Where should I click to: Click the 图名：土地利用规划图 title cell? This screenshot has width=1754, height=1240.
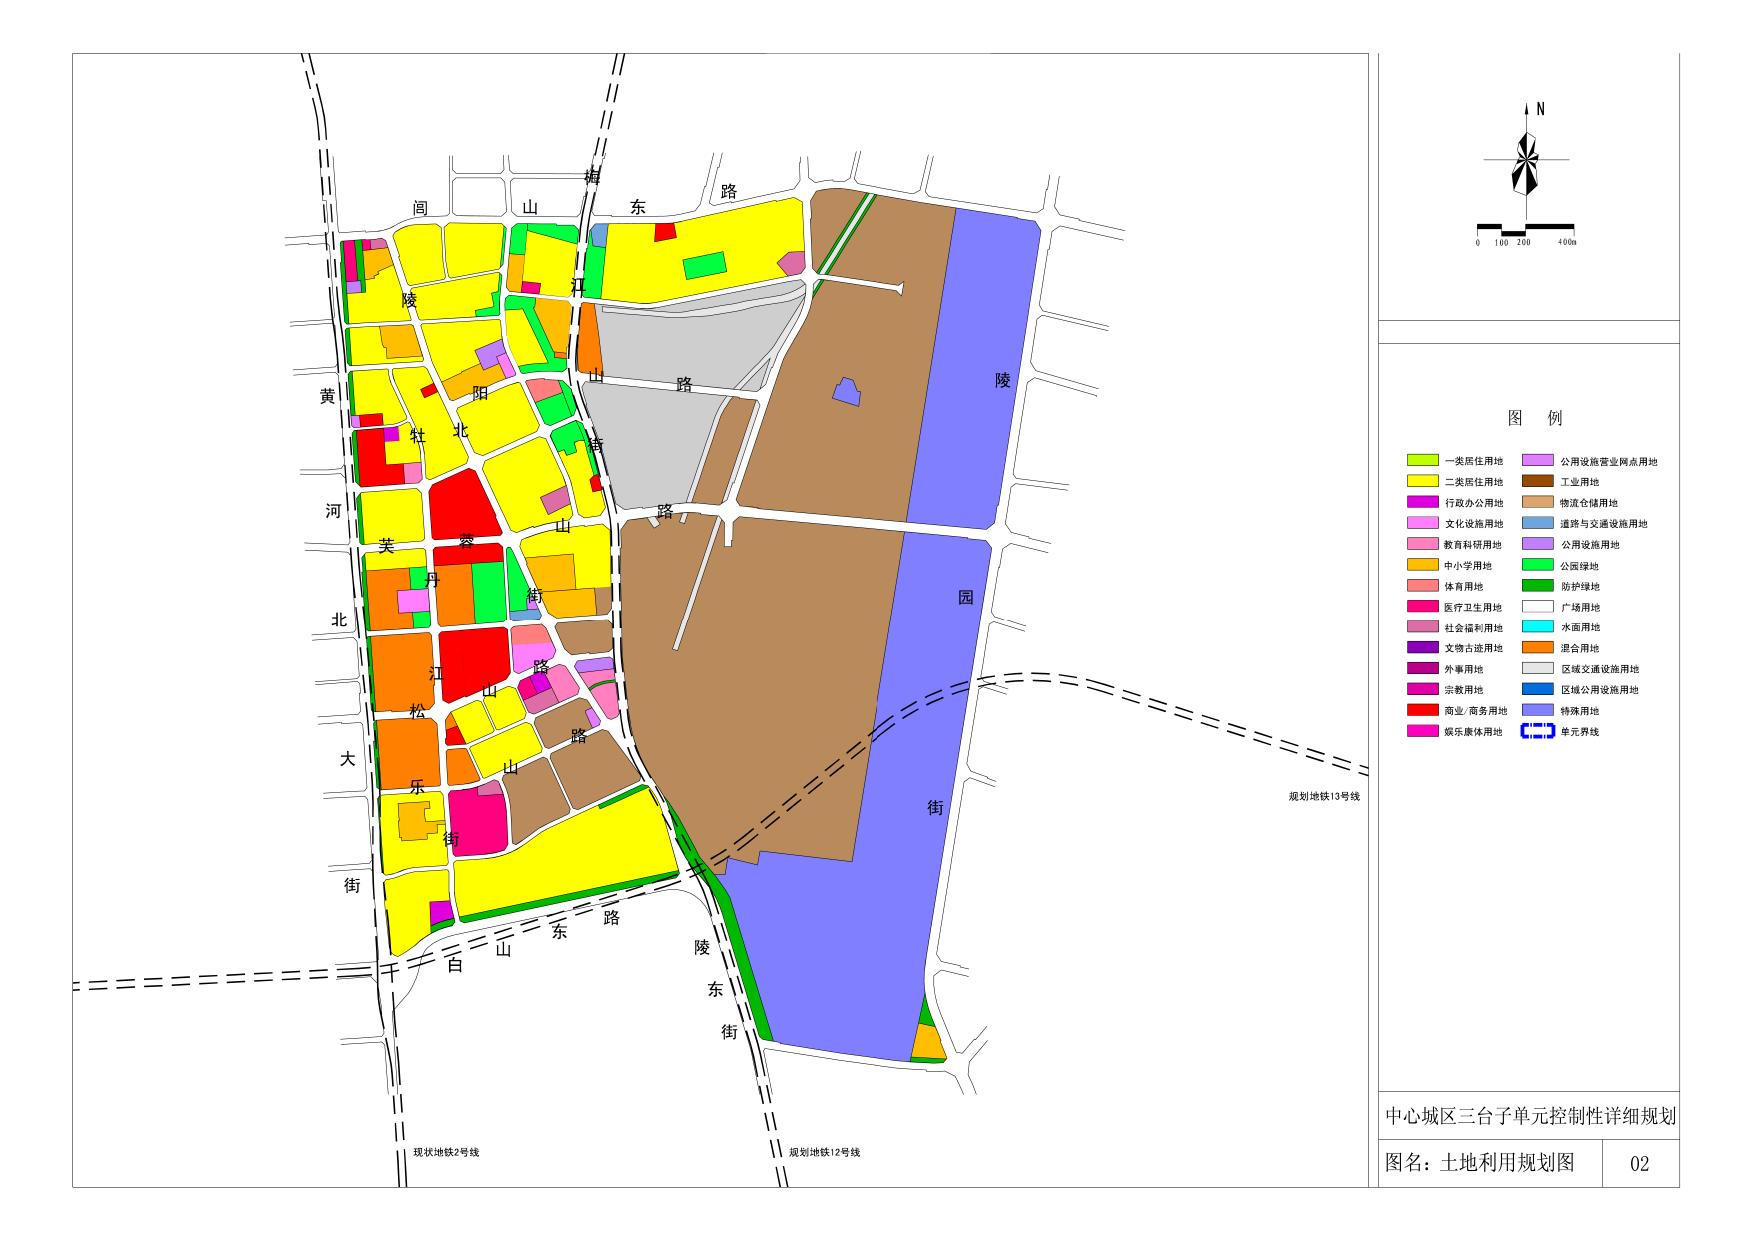point(1479,1163)
